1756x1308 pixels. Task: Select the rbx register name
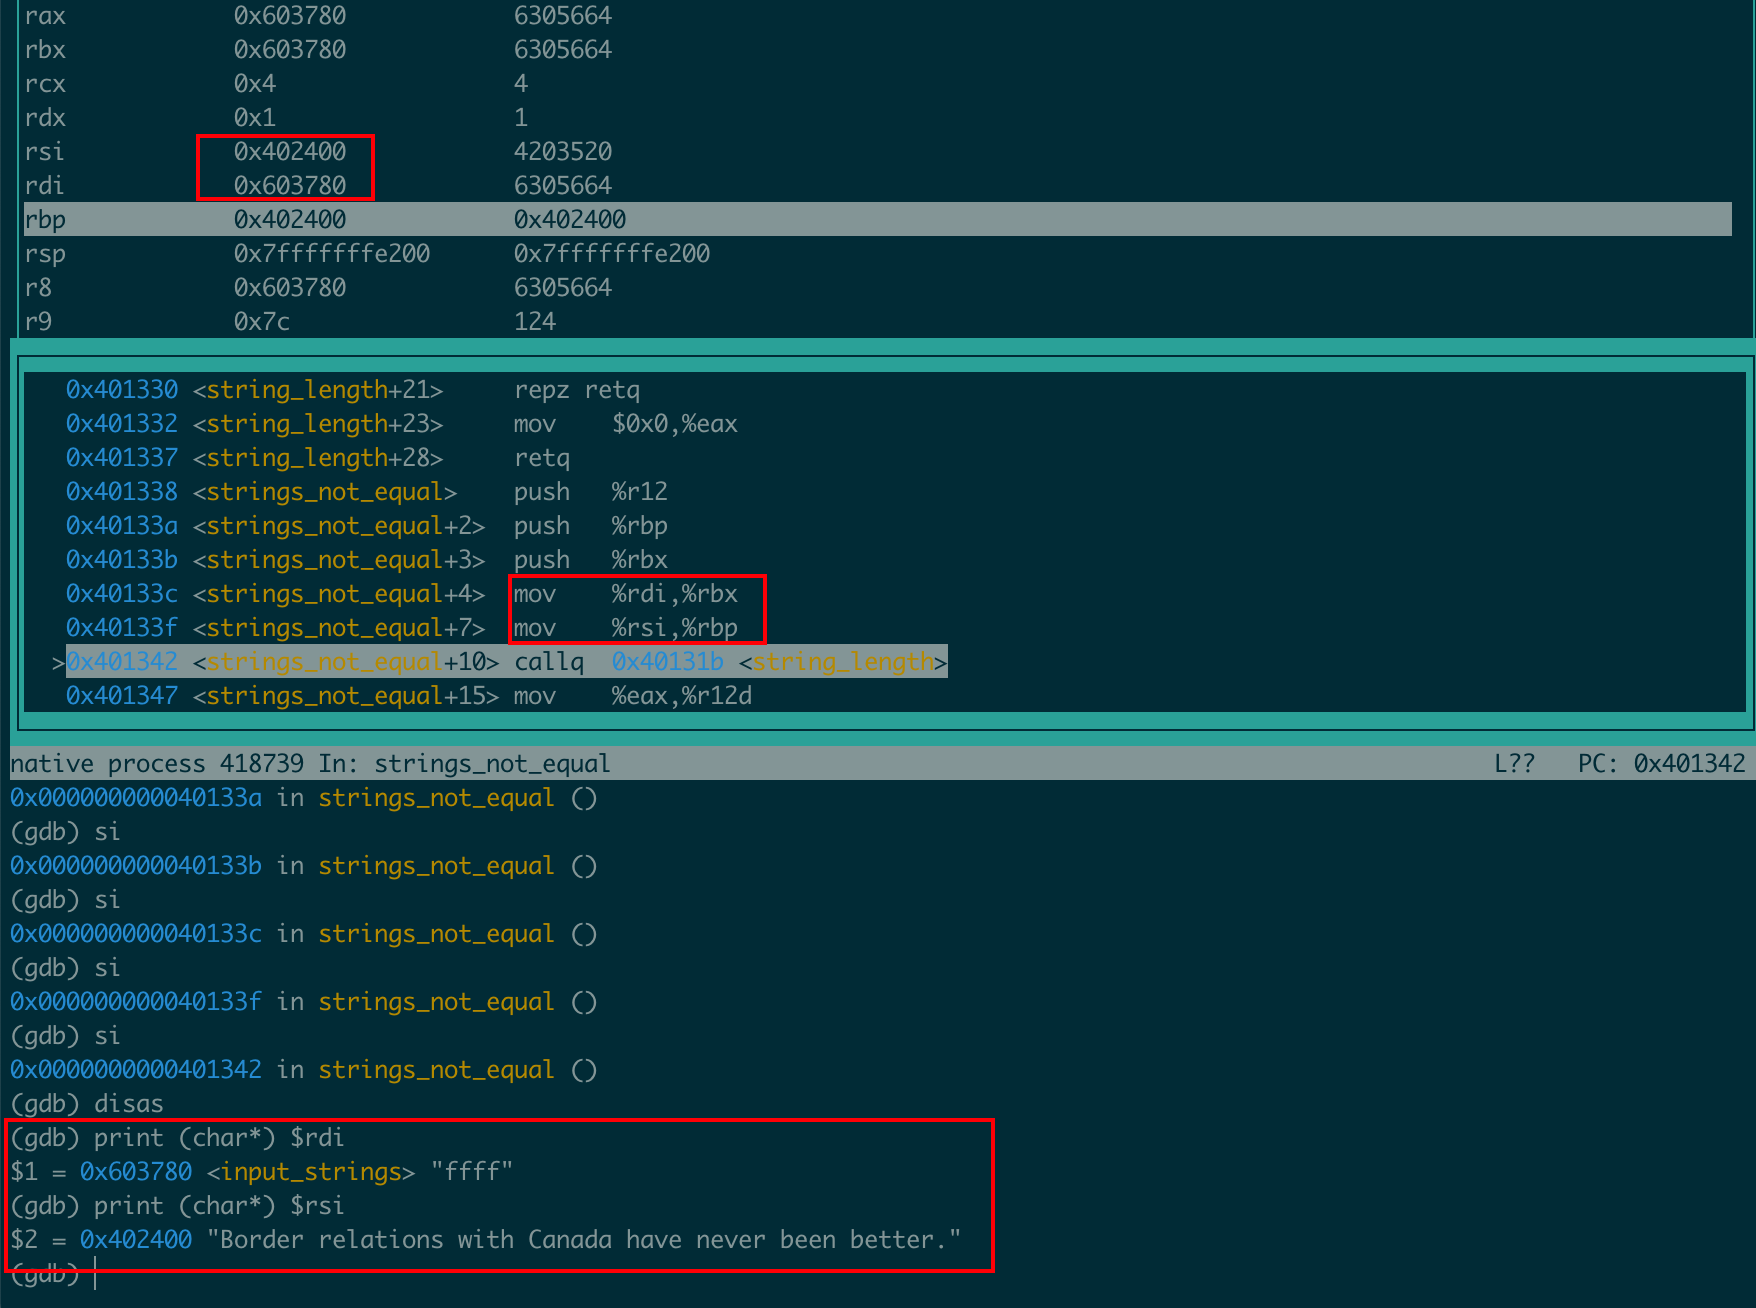tap(45, 50)
